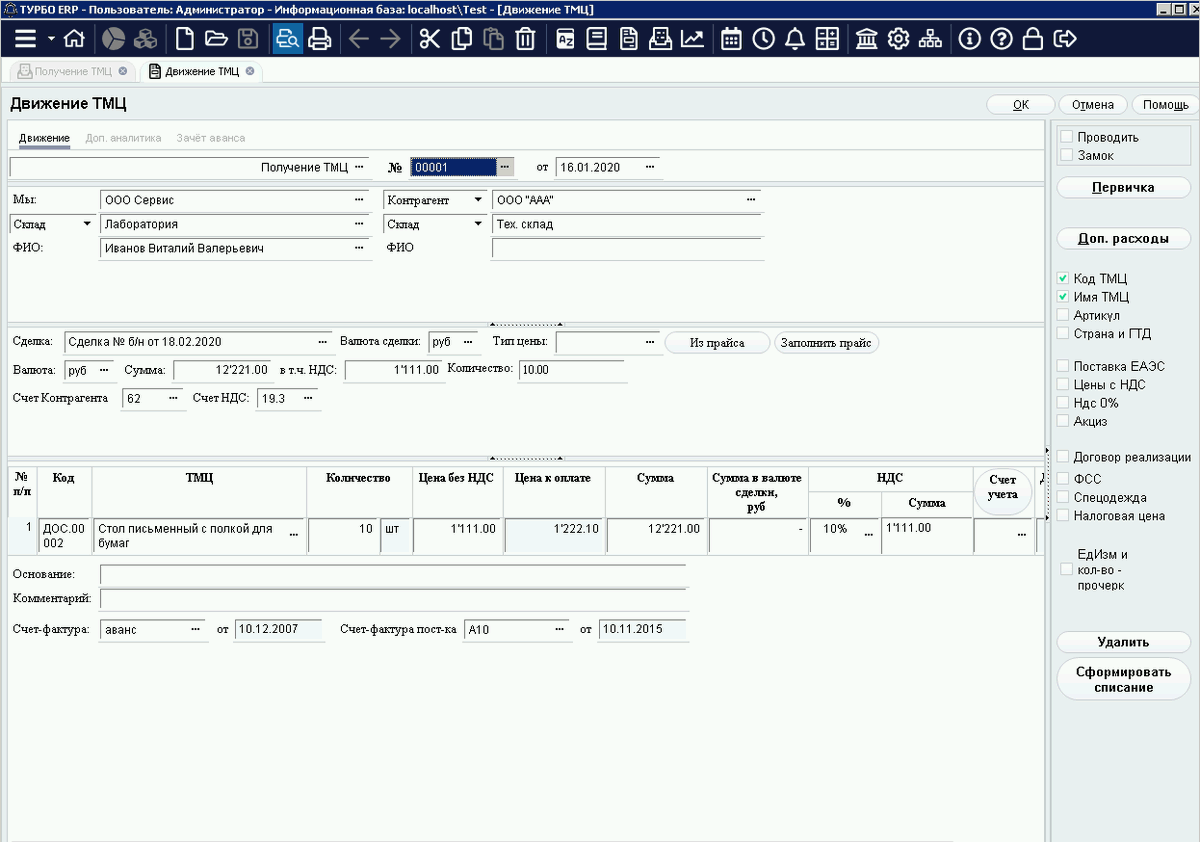Create a new document via toolbar
The image size is (1200, 842).
coord(184,39)
